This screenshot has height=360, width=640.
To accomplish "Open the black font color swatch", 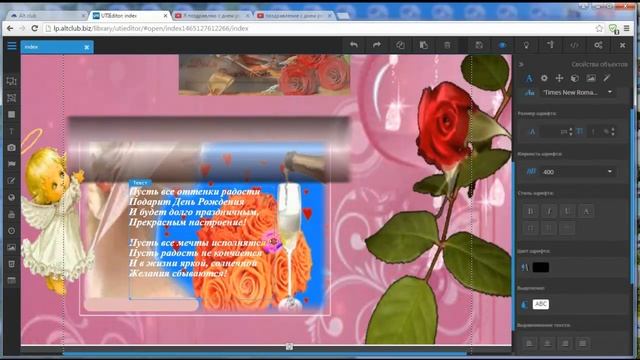I will 540,267.
